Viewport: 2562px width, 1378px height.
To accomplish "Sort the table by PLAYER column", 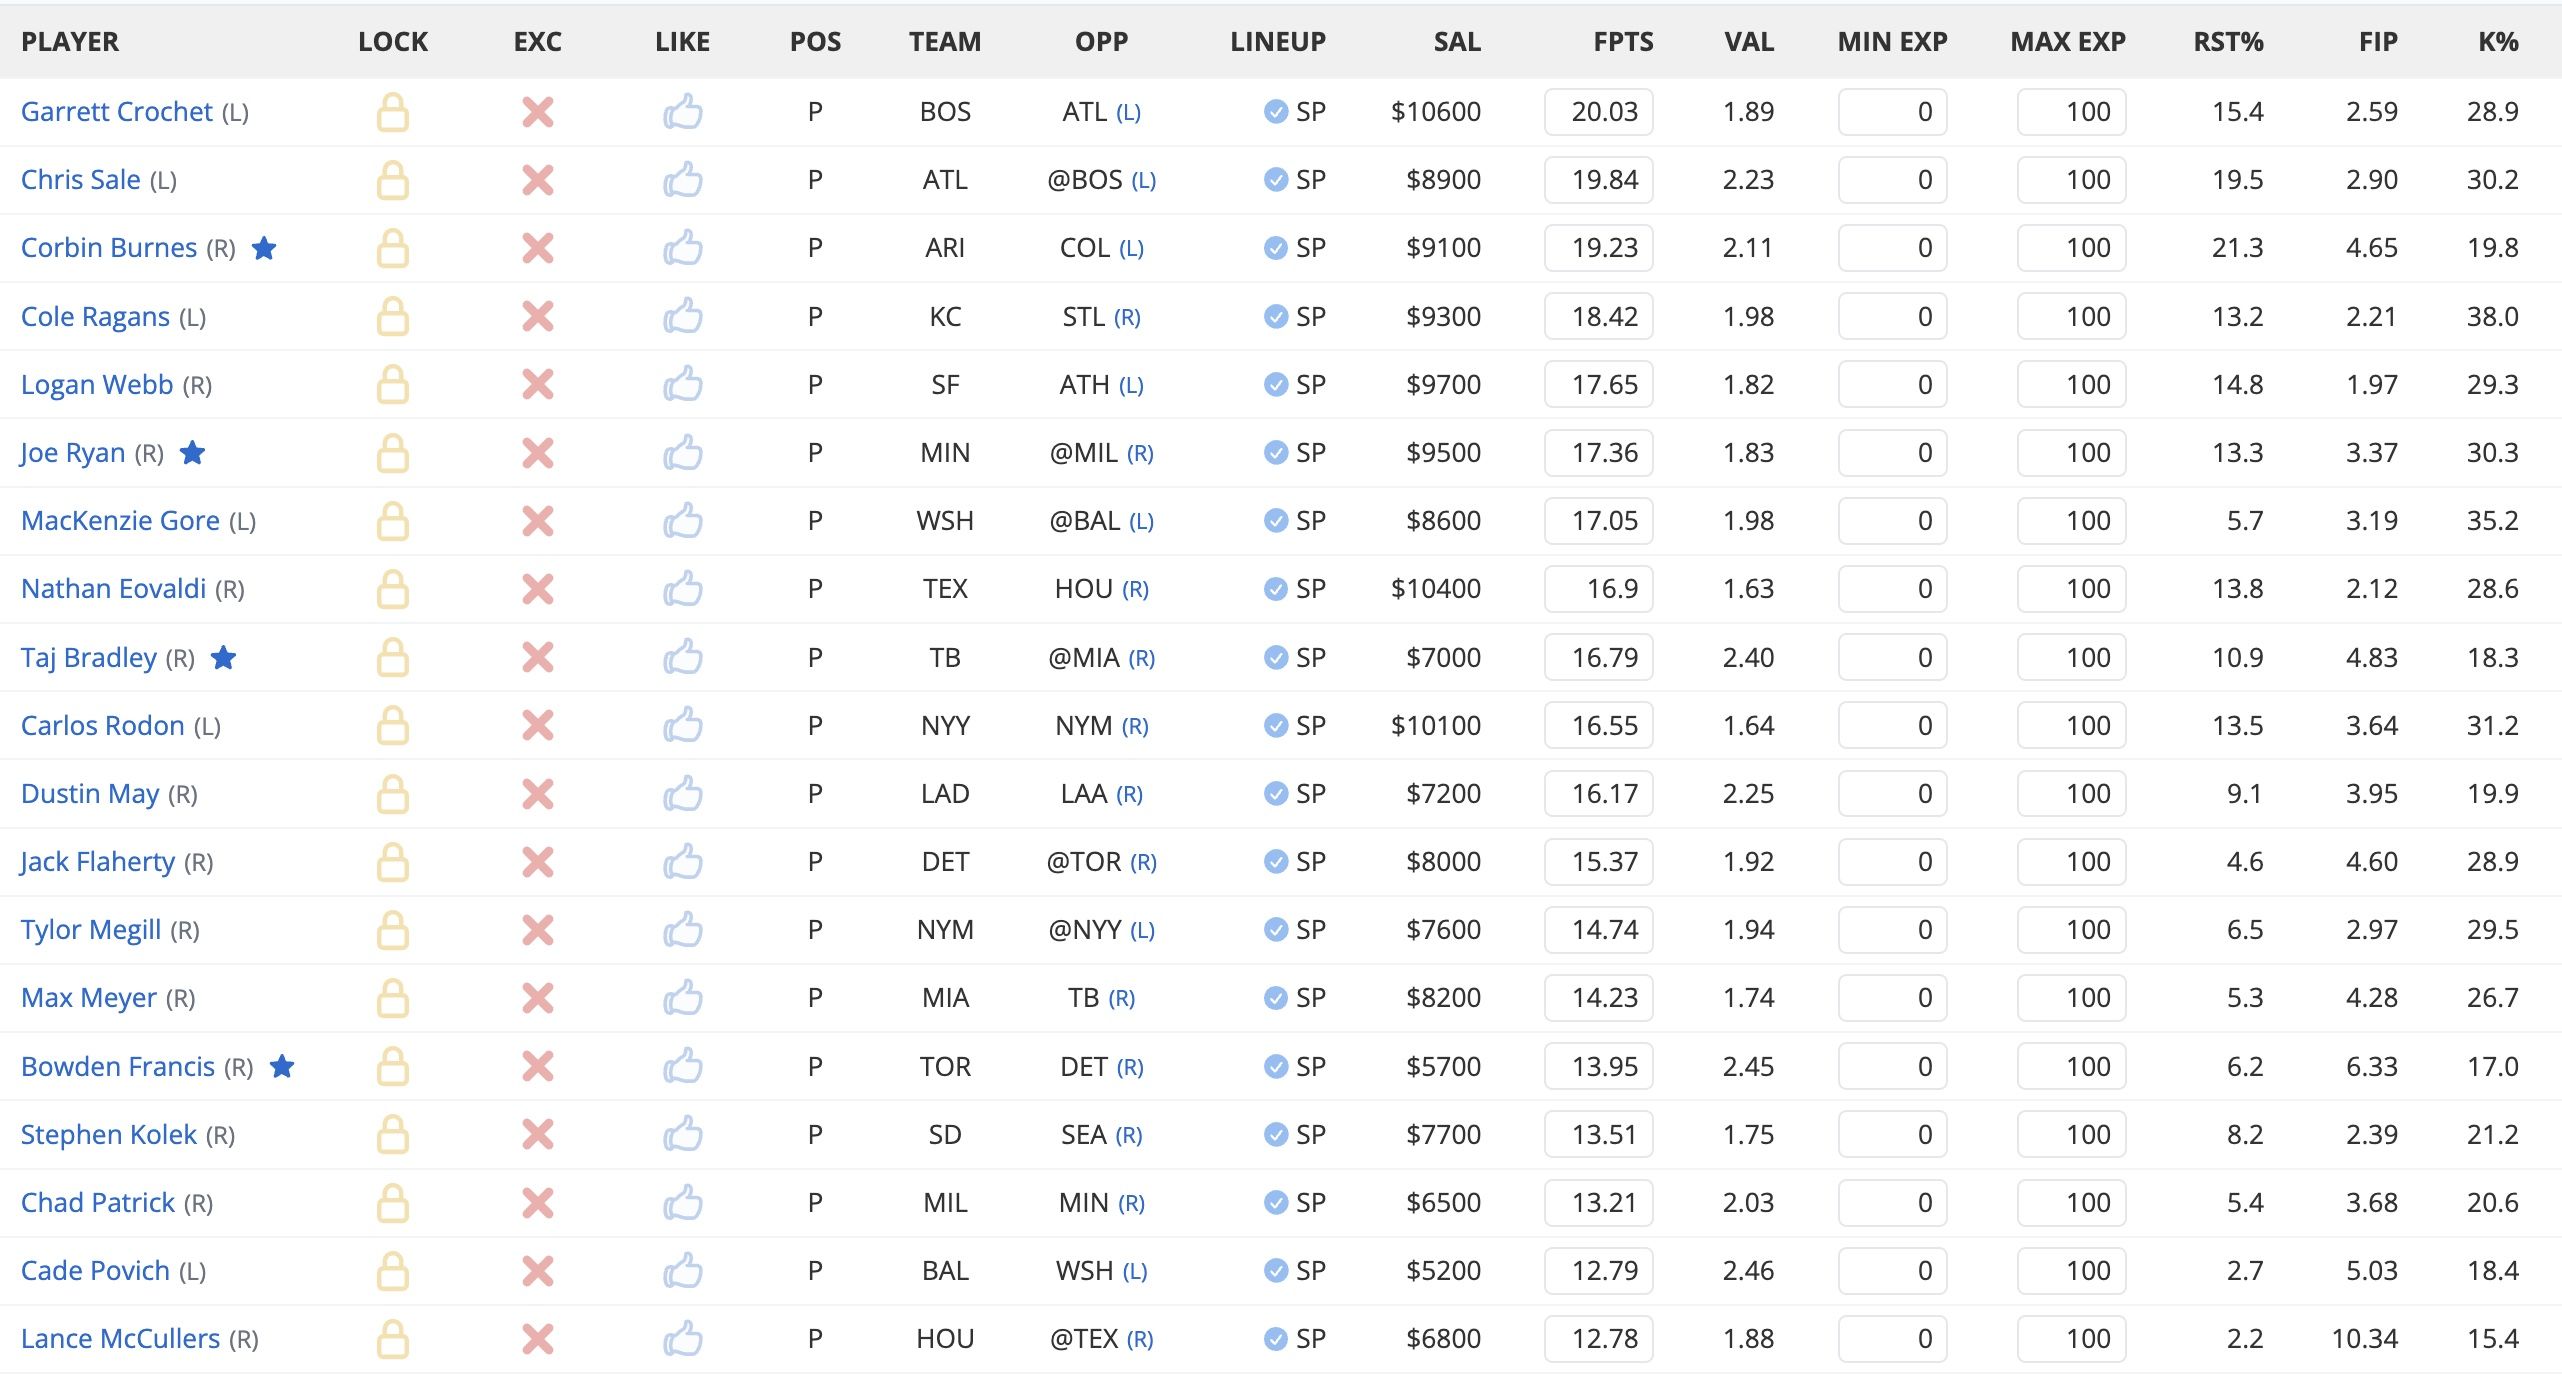I will click(70, 42).
